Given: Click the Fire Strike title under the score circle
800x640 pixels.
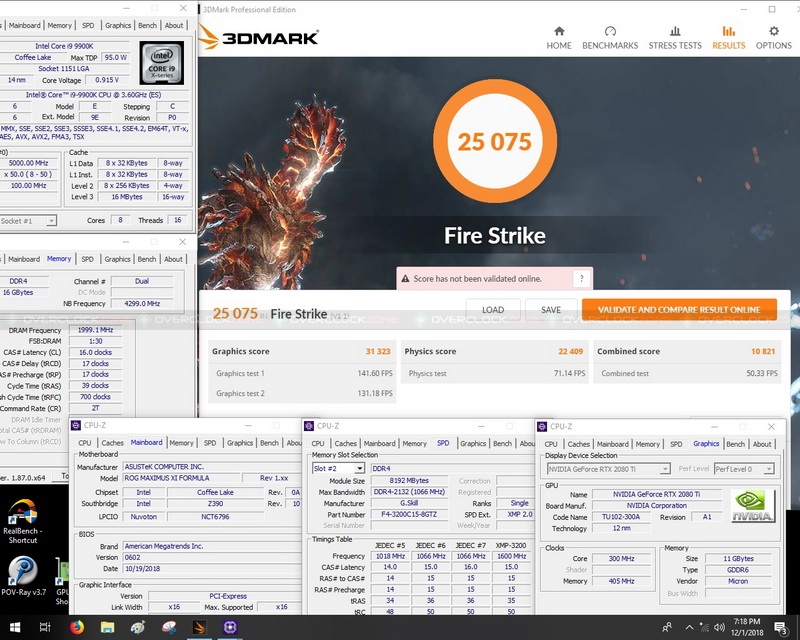Looking at the screenshot, I should pos(494,236).
